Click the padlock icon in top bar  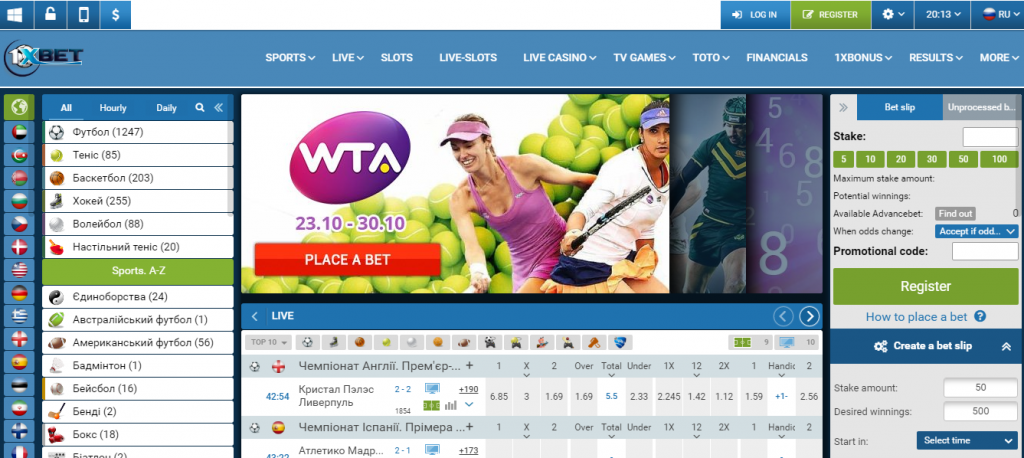(49, 15)
